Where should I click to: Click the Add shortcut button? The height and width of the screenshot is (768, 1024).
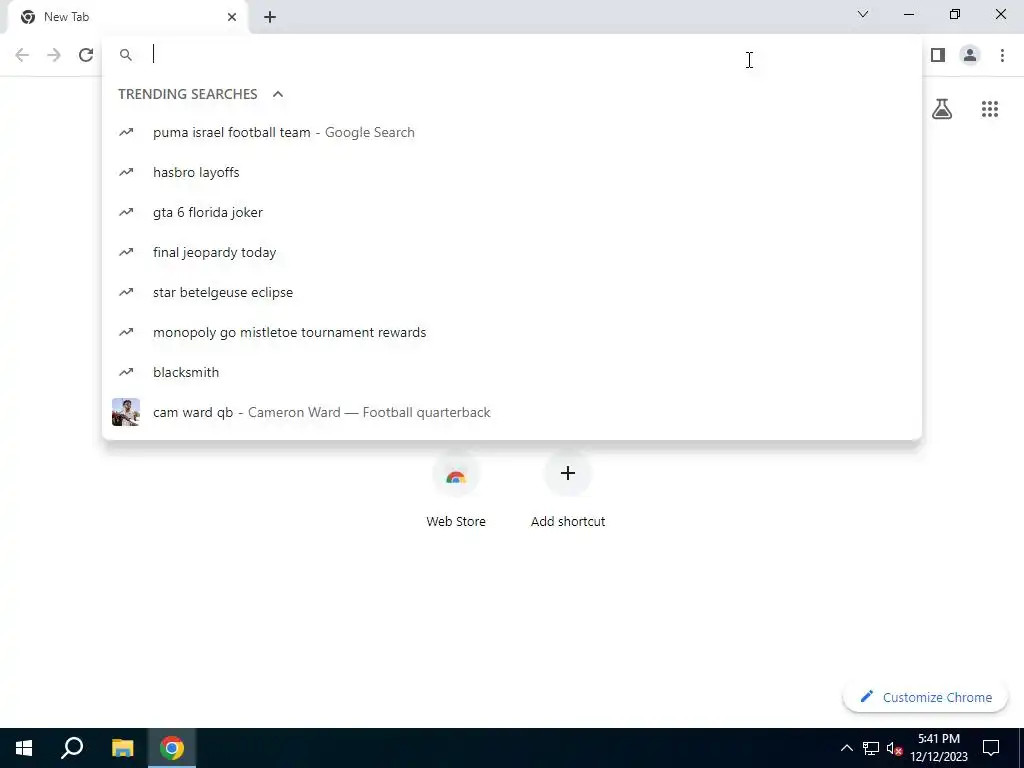568,488
